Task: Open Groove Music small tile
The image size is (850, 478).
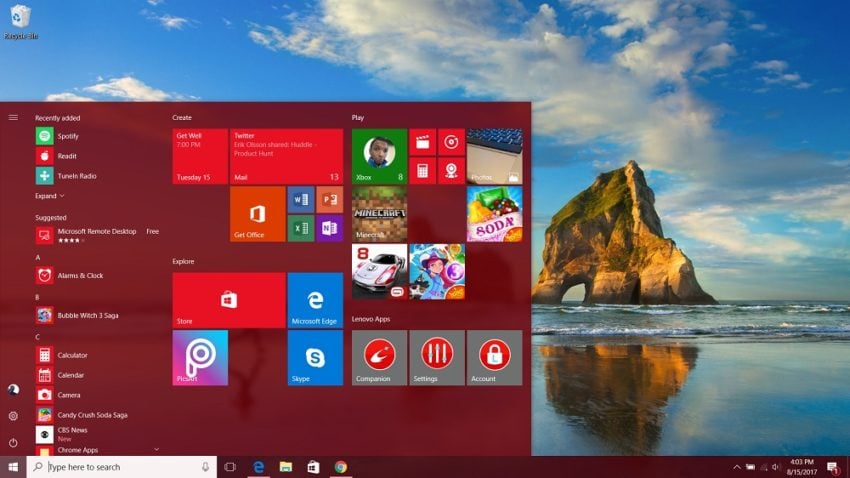Action: click(451, 143)
